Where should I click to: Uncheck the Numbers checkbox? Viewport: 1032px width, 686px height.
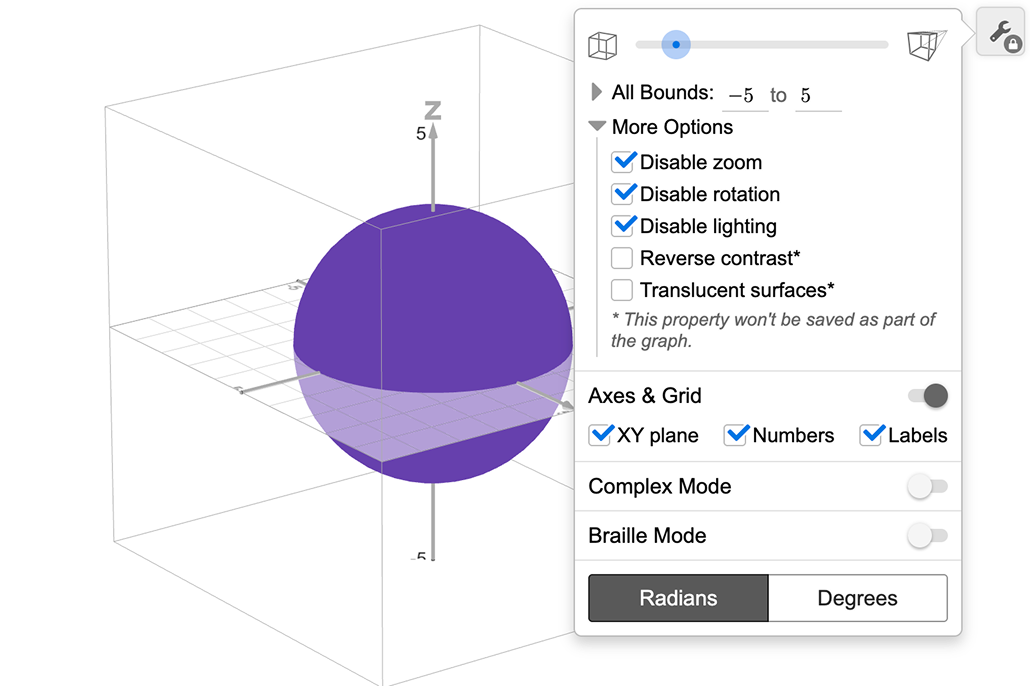click(737, 435)
